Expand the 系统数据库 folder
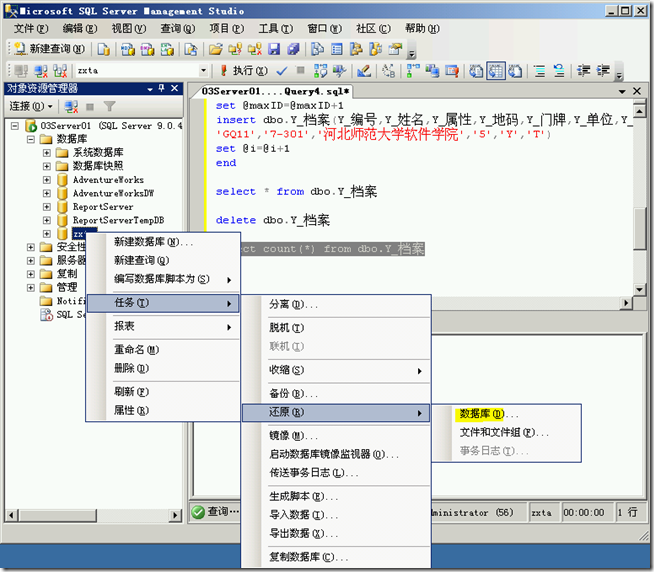 [x=47, y=153]
